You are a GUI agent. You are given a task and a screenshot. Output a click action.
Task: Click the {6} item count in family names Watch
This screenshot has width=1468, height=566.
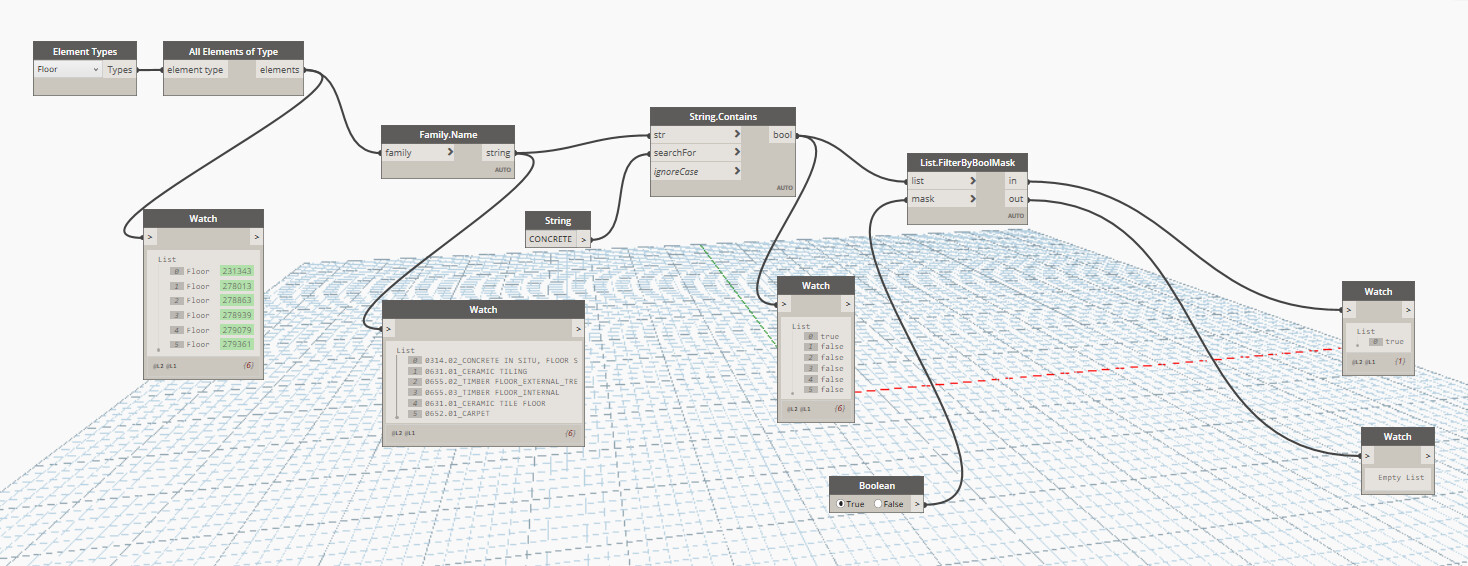[x=570, y=433]
